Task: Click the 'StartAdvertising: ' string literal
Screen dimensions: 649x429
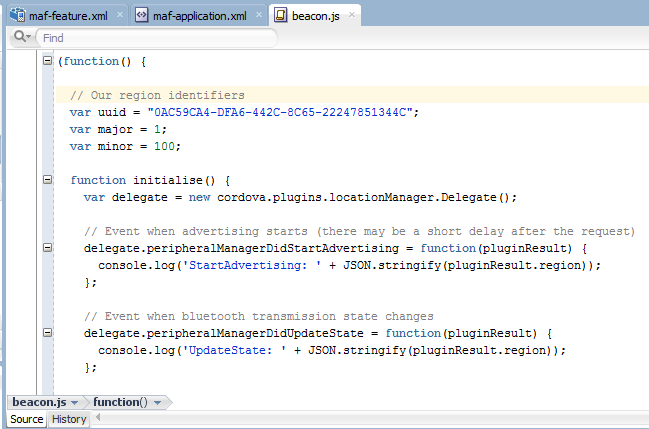Action: 252,265
